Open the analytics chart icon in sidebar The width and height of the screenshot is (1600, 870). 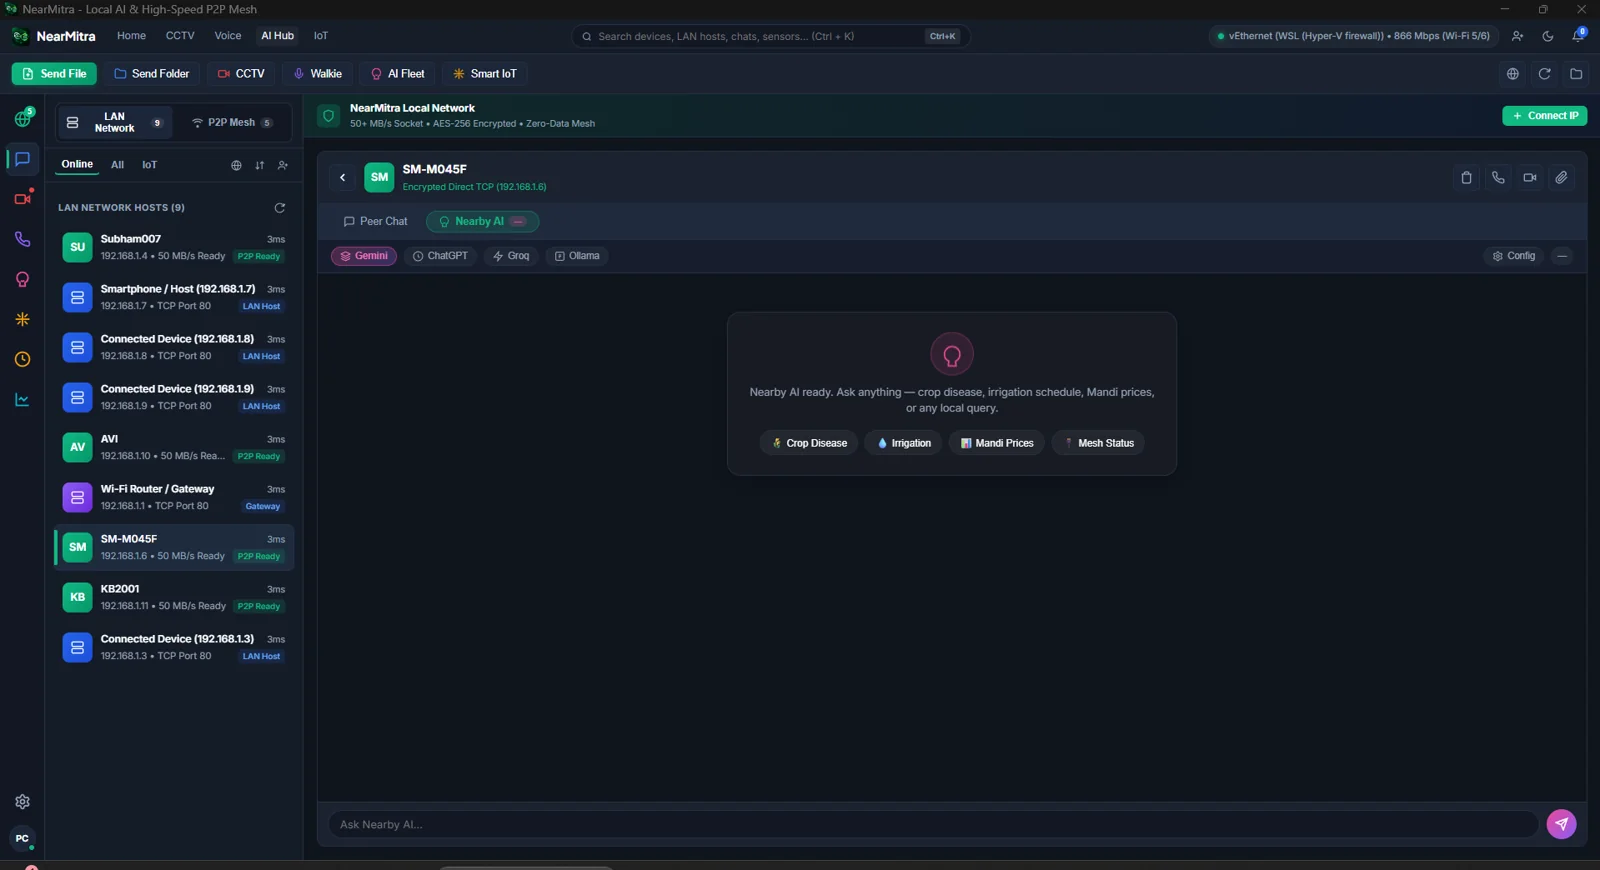(22, 400)
